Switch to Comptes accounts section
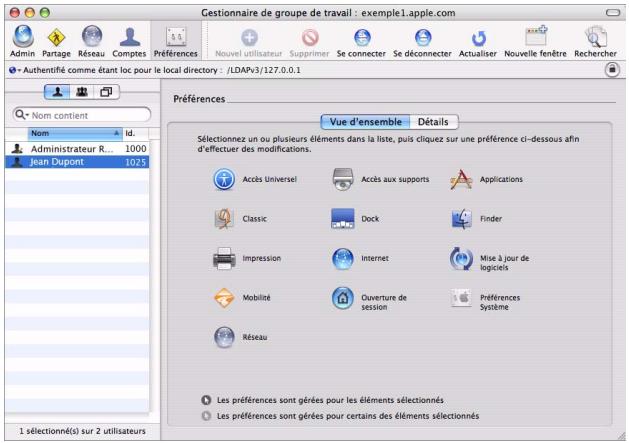This screenshot has height=443, width=629. pos(129,41)
